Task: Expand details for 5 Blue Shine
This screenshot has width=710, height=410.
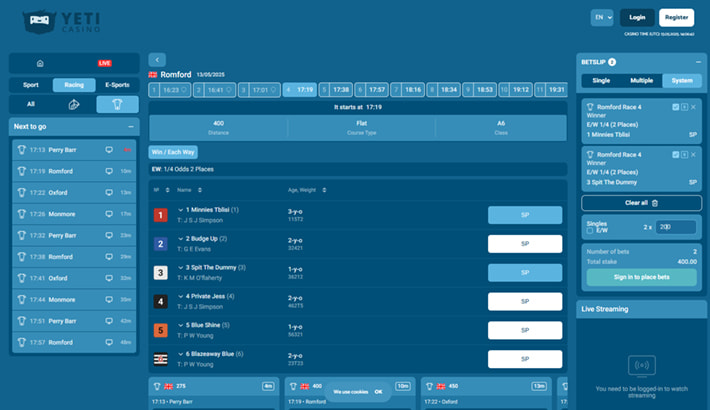Action: pos(180,325)
